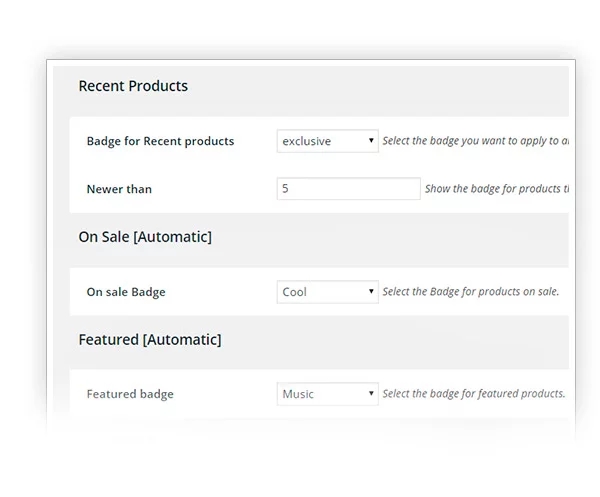This screenshot has height=497, width=600.
Task: Click the Recent Products section heading
Action: [133, 86]
